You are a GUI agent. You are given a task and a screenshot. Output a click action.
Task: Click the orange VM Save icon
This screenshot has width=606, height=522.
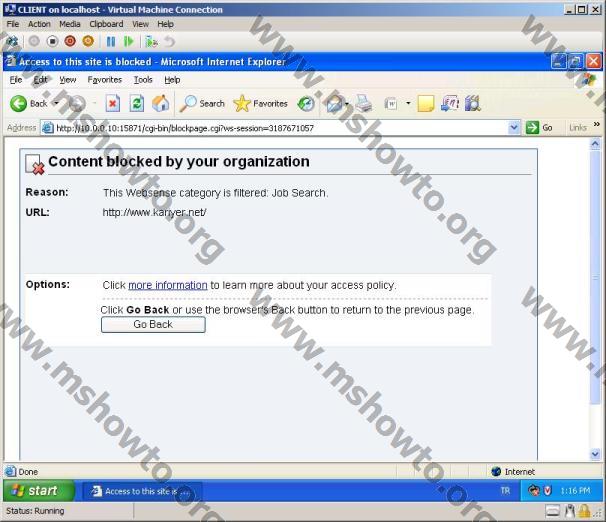coord(88,41)
